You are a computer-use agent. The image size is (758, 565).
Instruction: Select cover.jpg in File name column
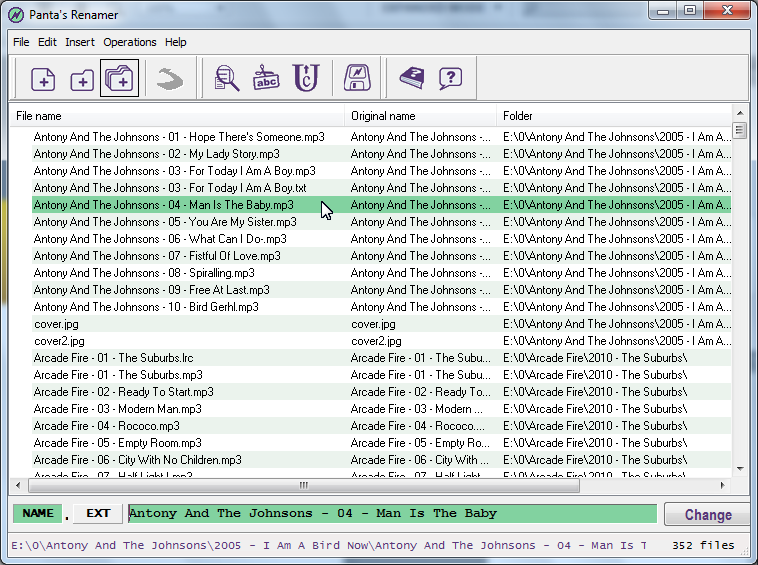(56, 324)
